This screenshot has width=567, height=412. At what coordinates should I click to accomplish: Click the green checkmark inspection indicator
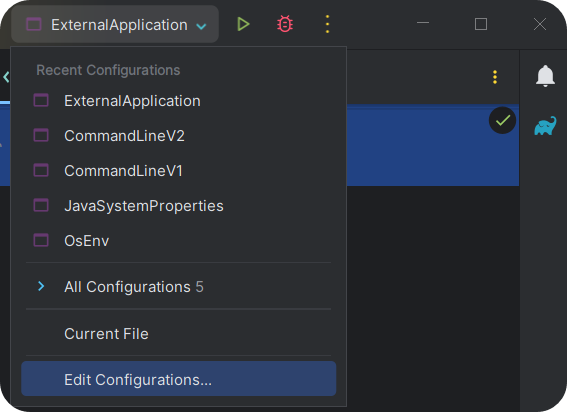(x=502, y=120)
